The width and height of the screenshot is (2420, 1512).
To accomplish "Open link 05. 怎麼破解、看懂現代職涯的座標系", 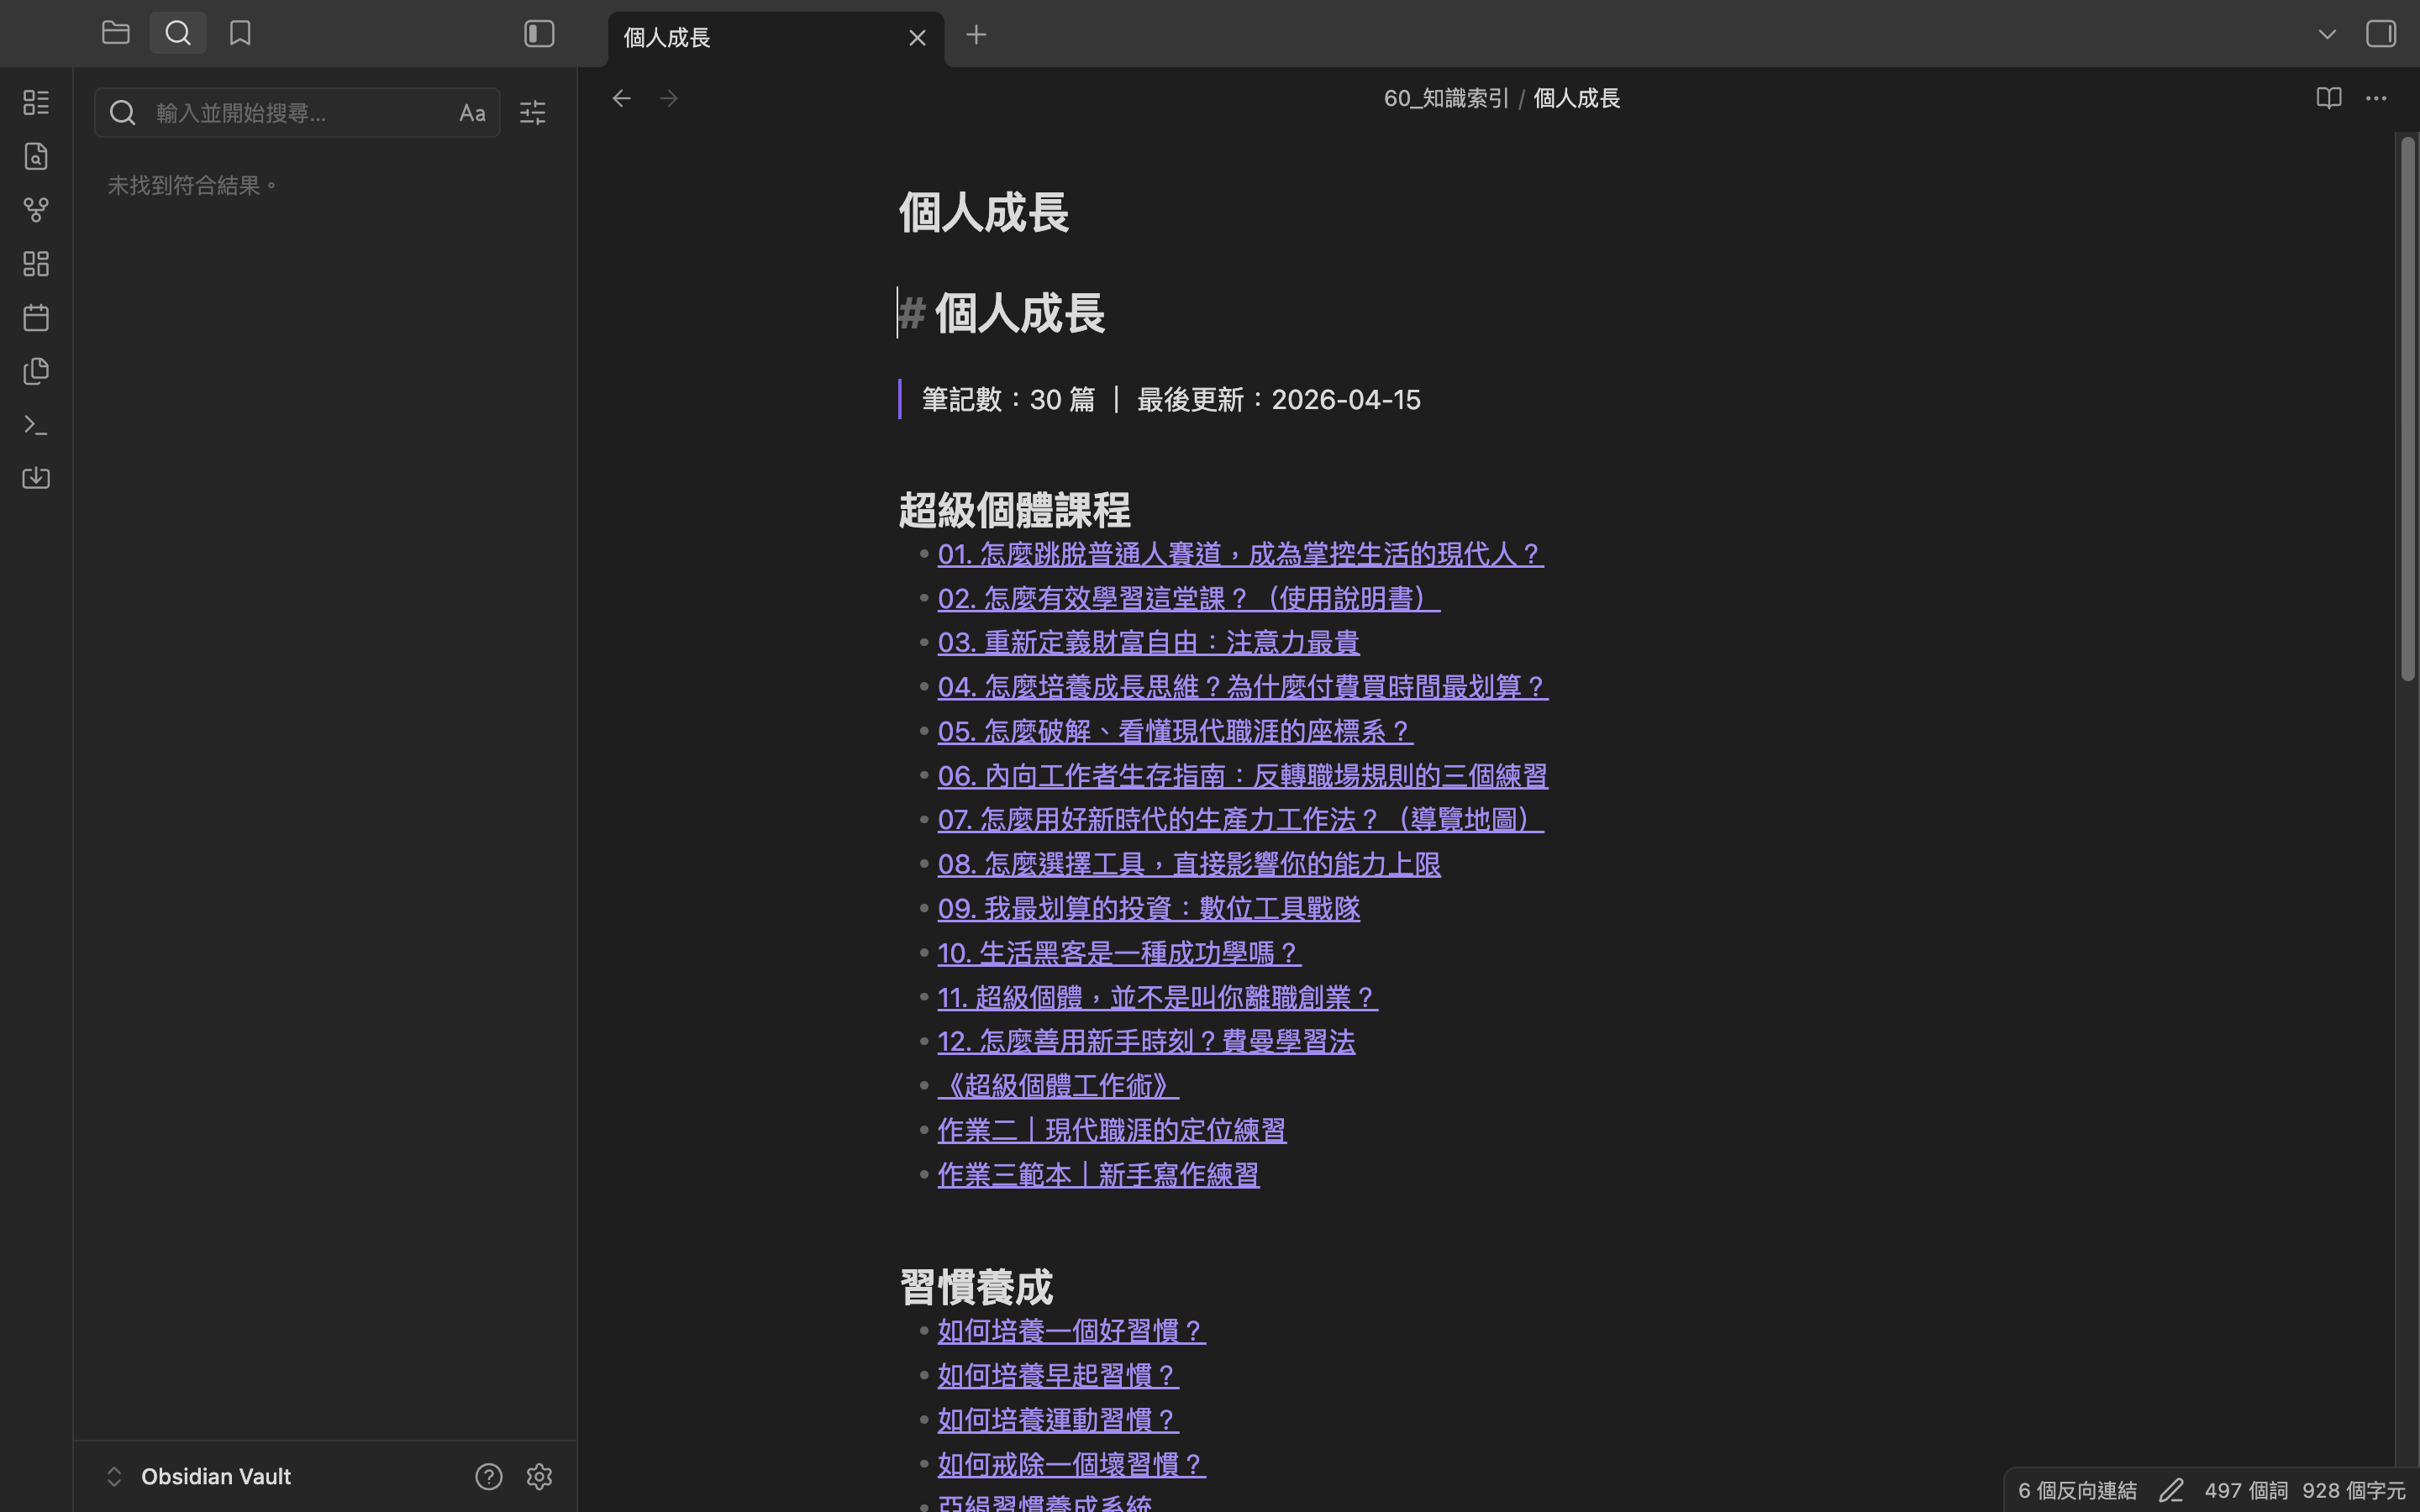I will (x=1175, y=731).
